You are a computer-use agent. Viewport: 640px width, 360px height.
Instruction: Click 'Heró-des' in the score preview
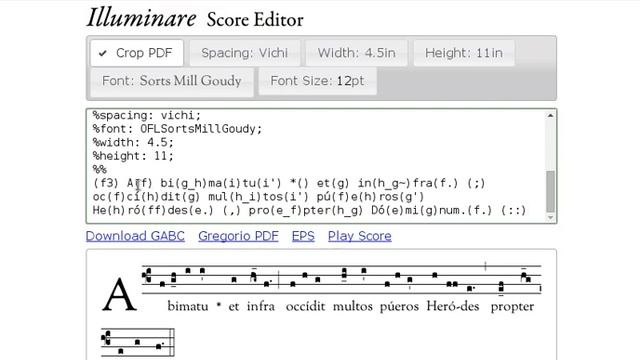point(453,306)
